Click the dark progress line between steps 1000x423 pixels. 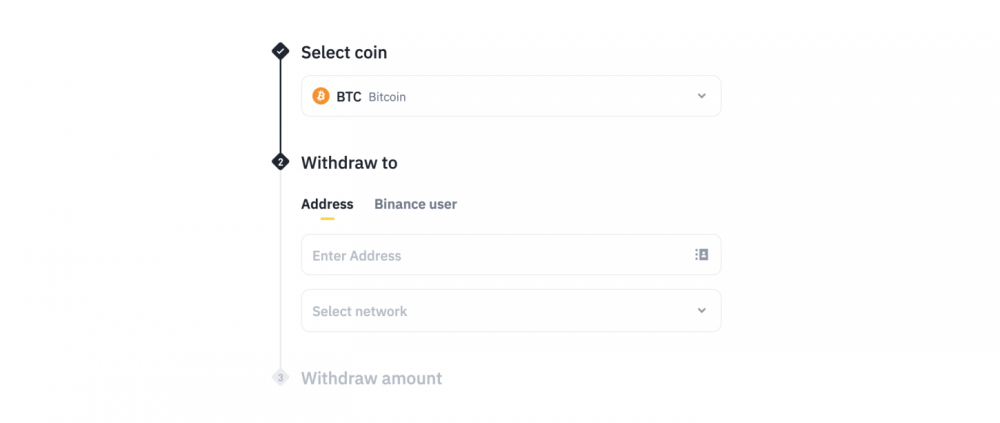281,106
